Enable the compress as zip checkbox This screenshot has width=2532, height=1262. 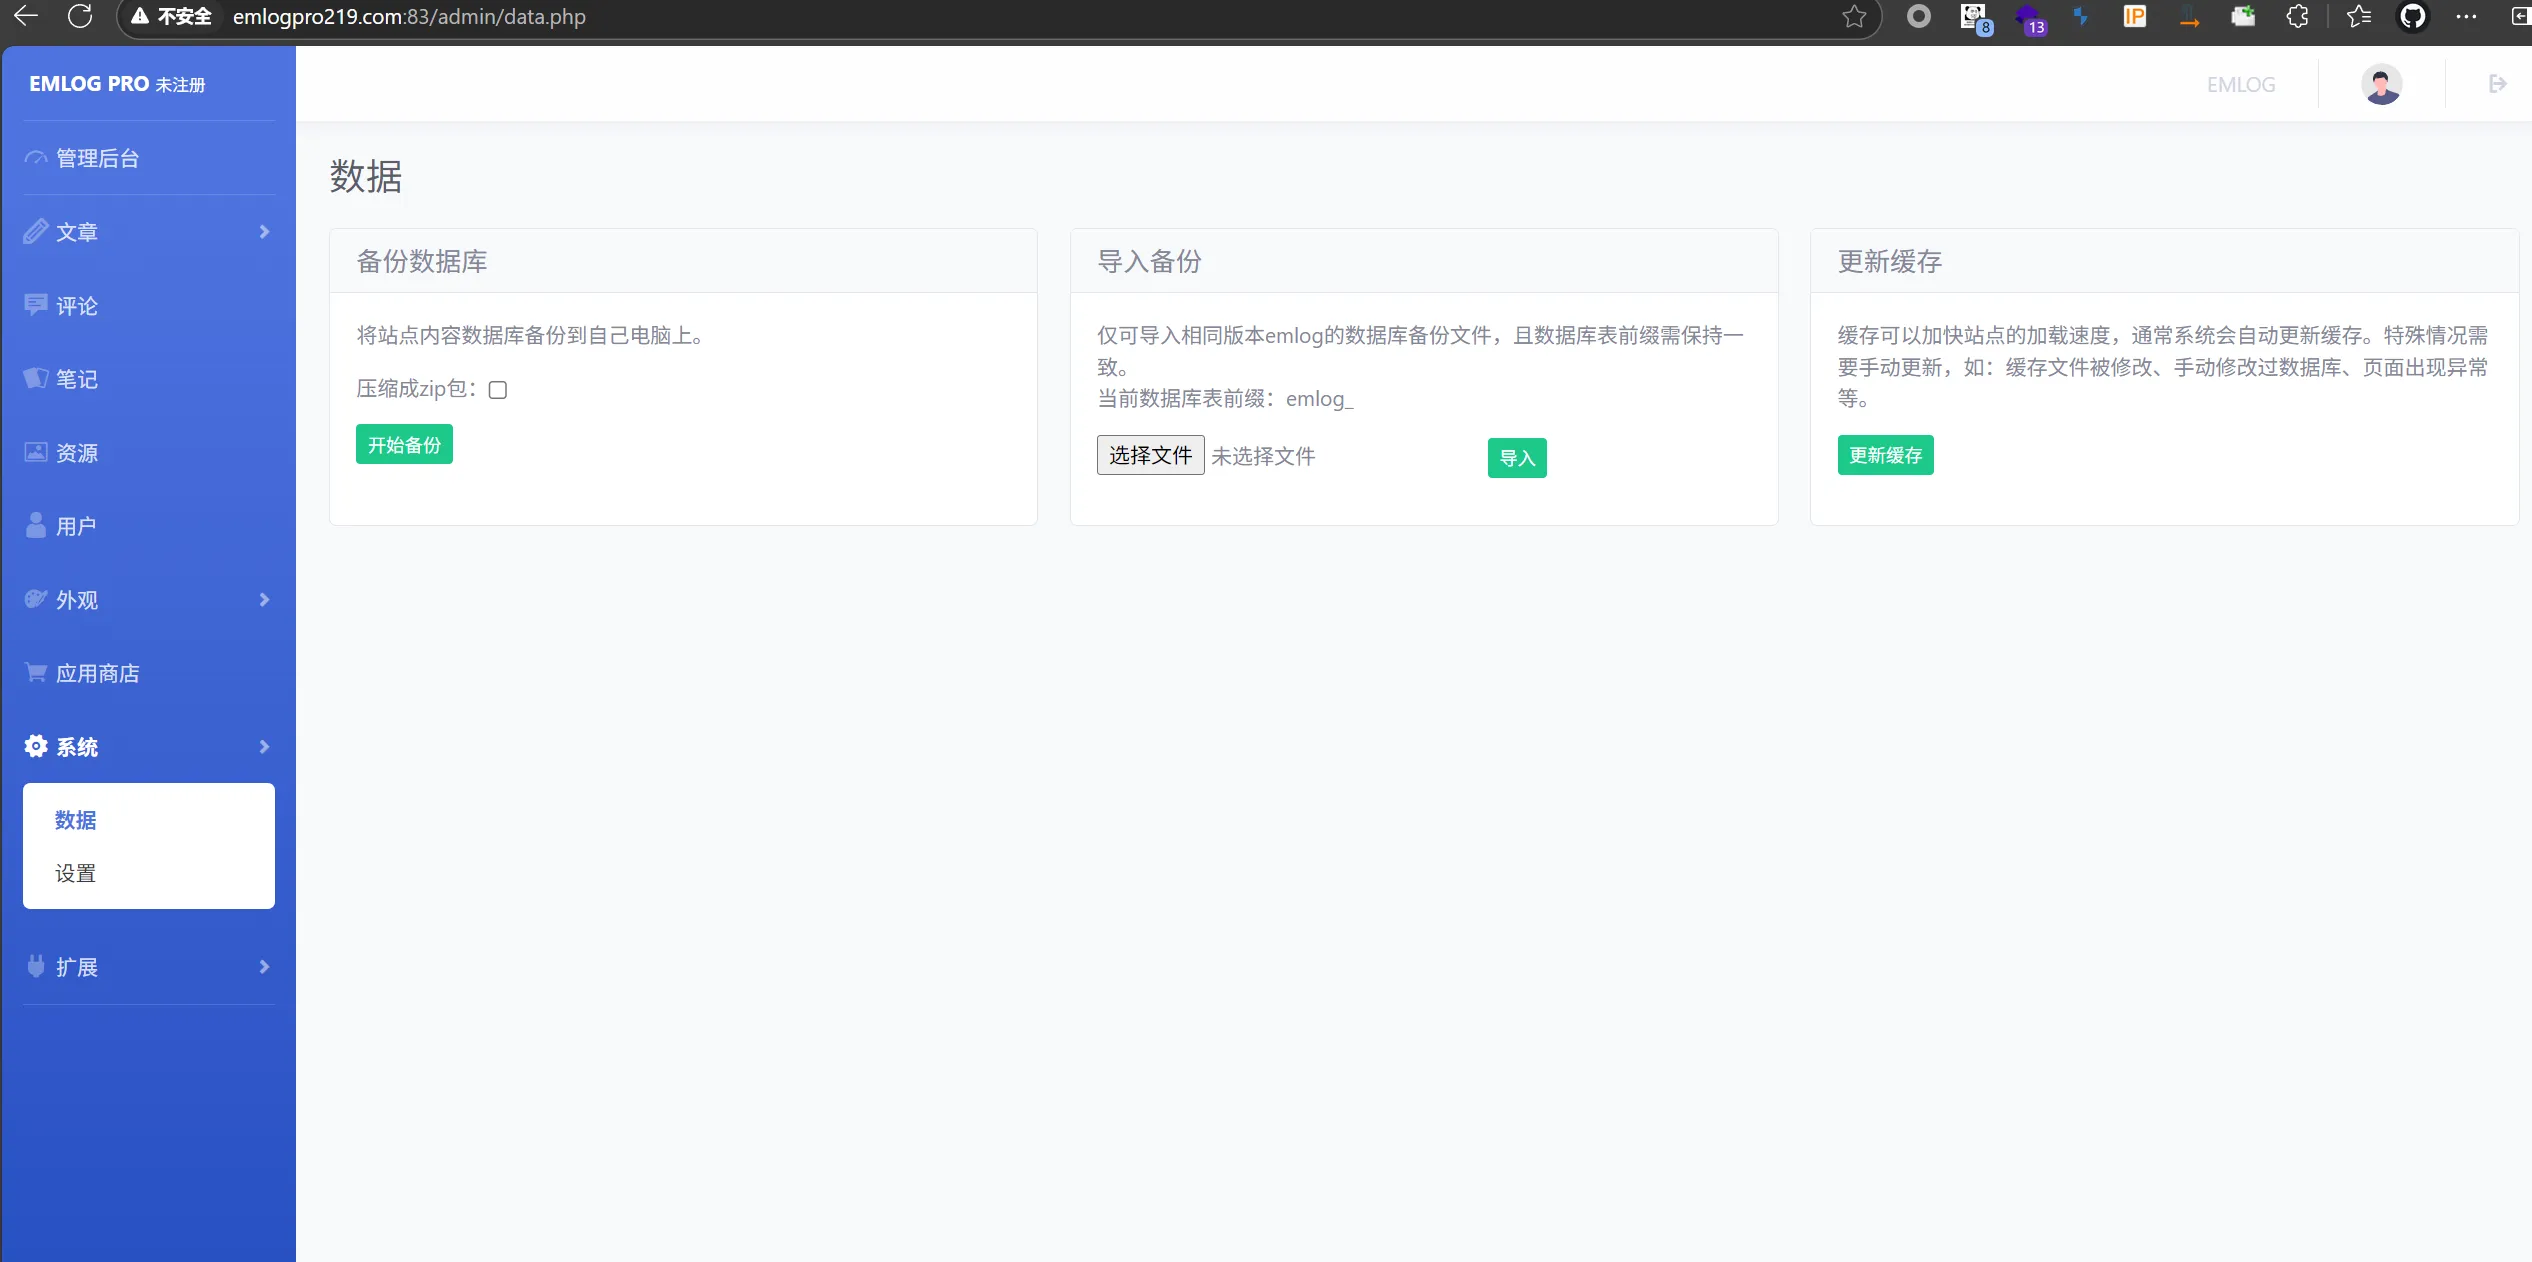[x=497, y=390]
